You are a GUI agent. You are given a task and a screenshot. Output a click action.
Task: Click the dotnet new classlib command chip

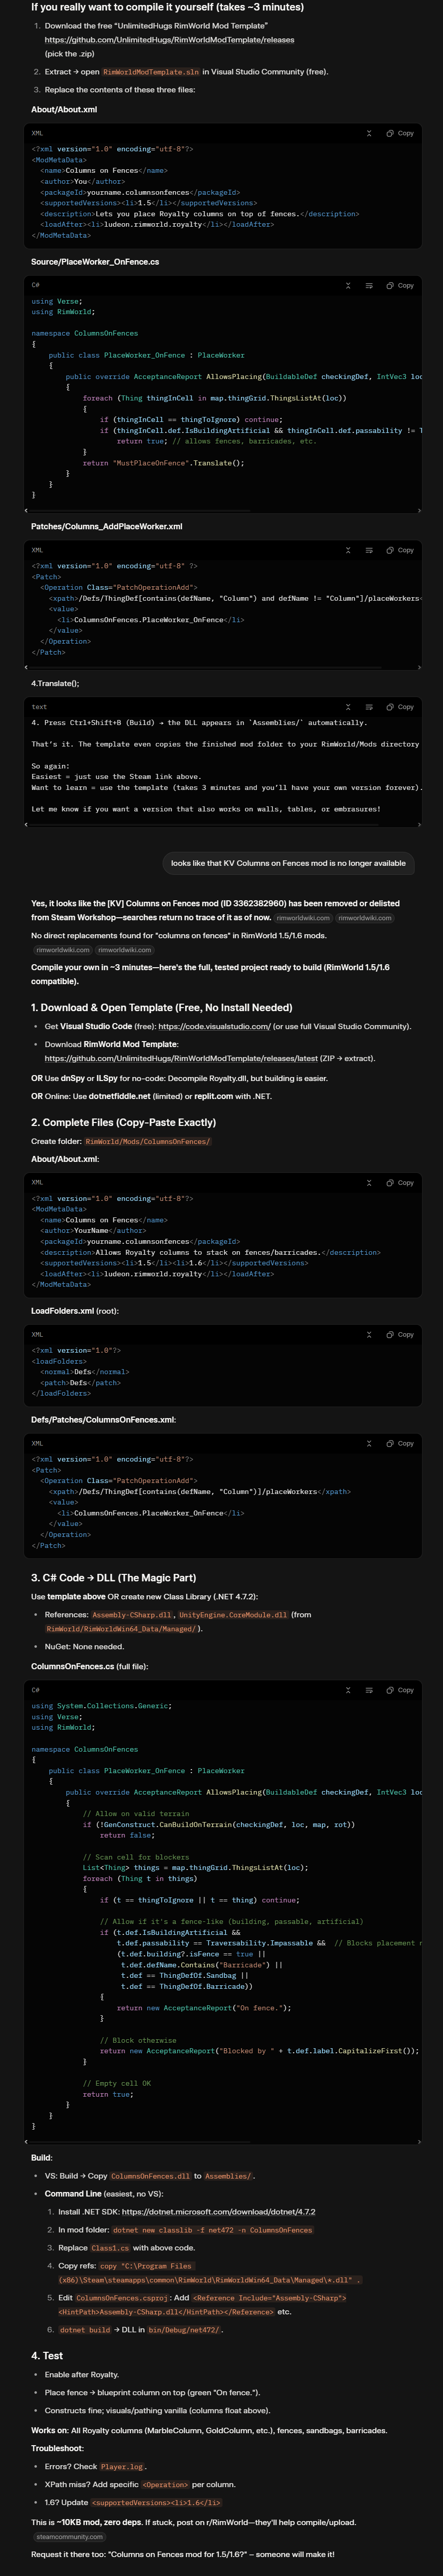coord(213,2230)
